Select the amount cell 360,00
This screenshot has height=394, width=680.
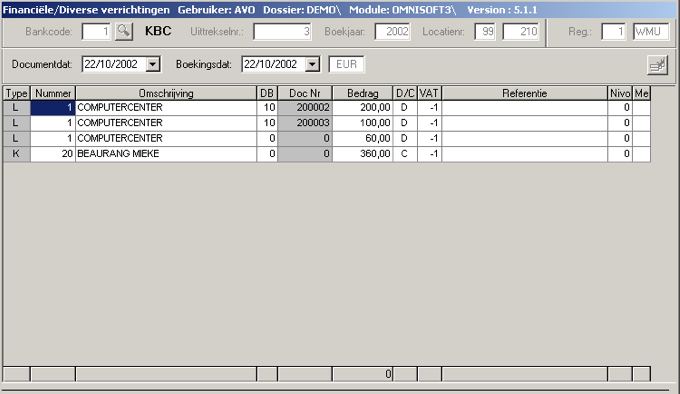point(363,154)
